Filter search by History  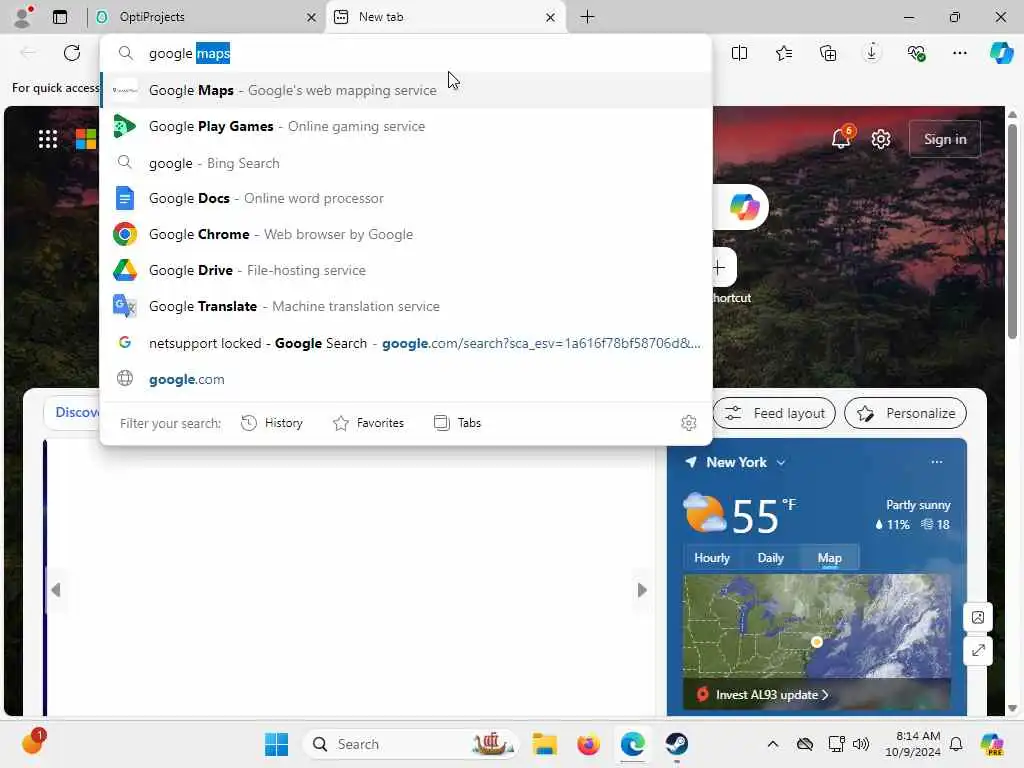[x=272, y=423]
